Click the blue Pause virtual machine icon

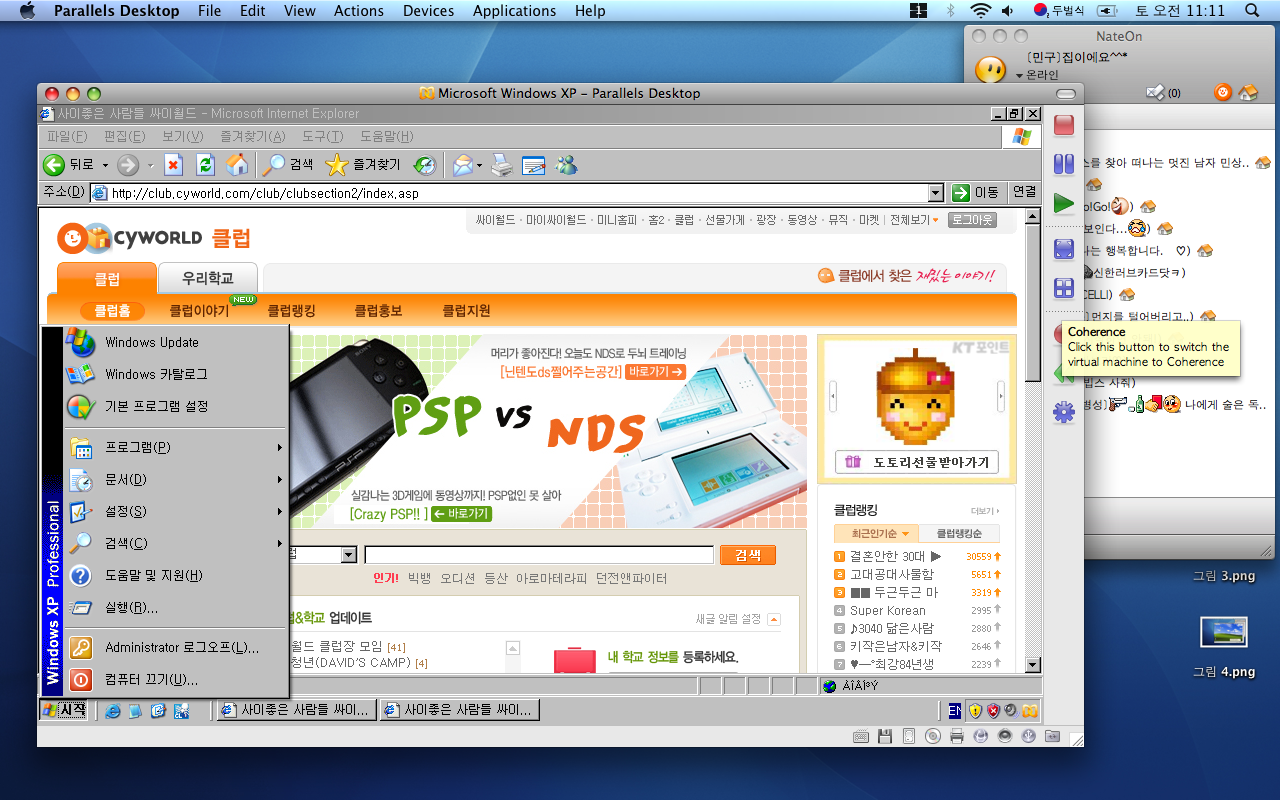pos(1064,165)
